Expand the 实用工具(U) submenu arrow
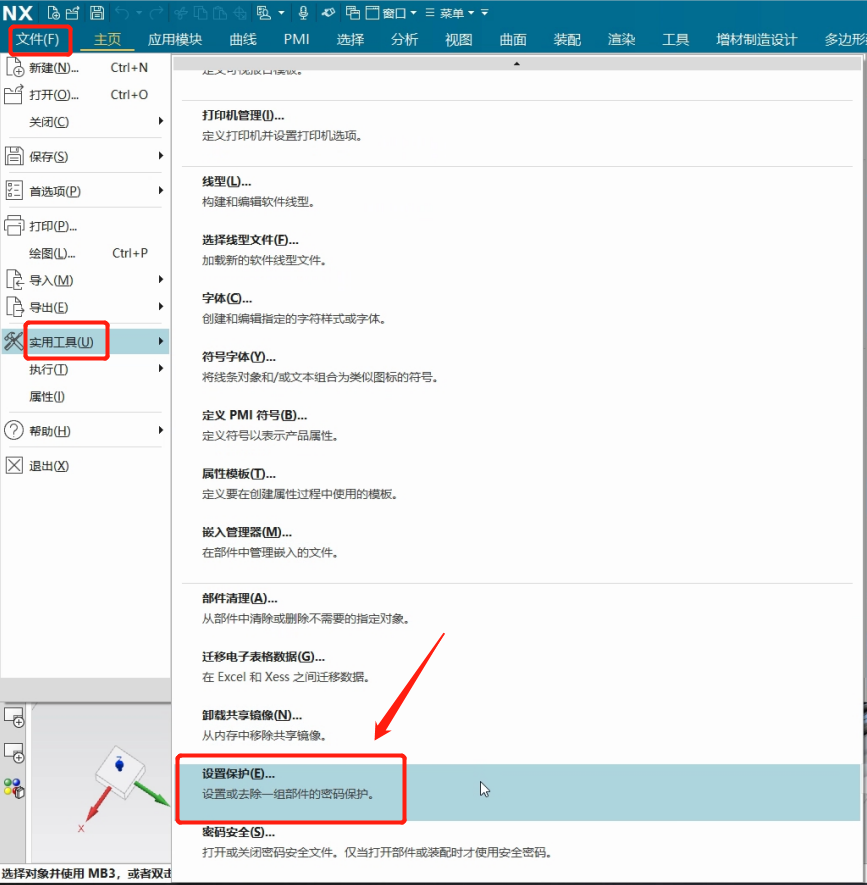The width and height of the screenshot is (867, 885). pyautogui.click(x=160, y=340)
